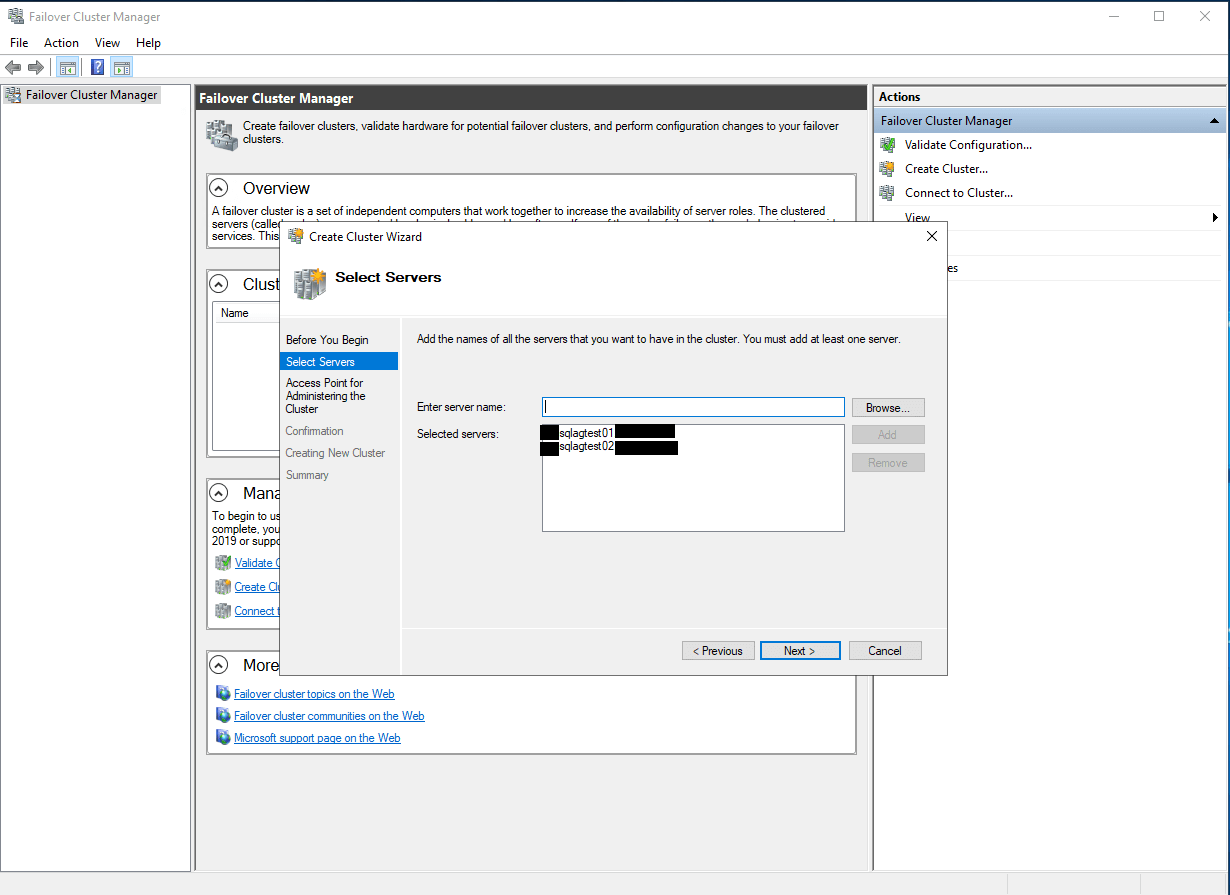
Task: Collapse the More Information section chevron
Action: [220, 665]
